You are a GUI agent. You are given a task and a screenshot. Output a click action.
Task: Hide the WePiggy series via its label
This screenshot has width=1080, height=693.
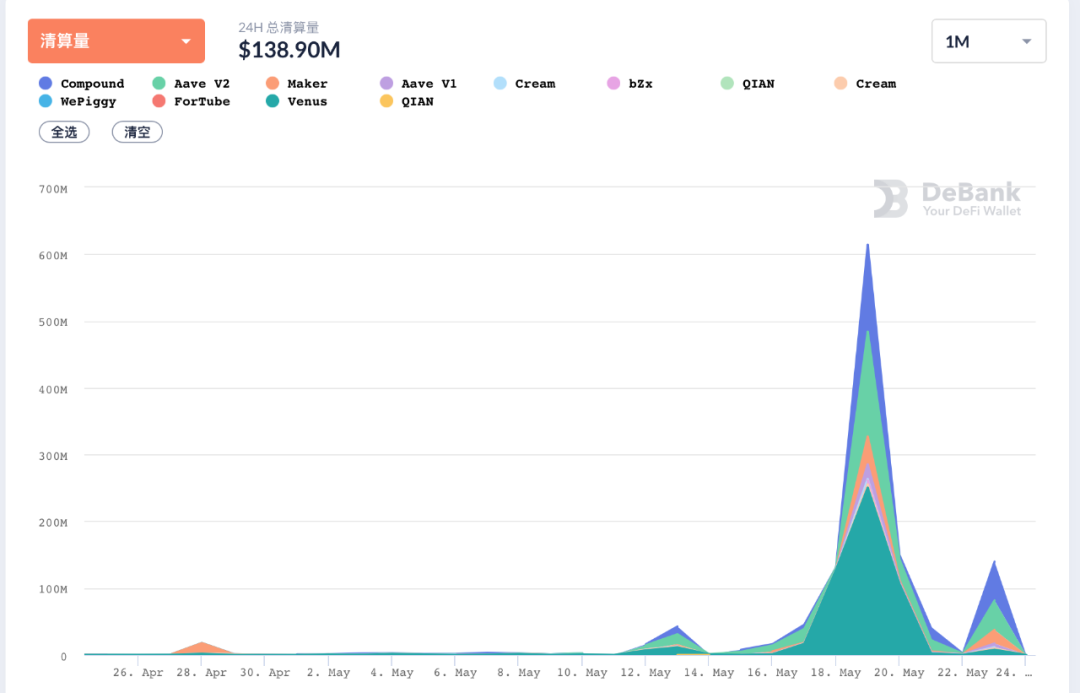(88, 102)
